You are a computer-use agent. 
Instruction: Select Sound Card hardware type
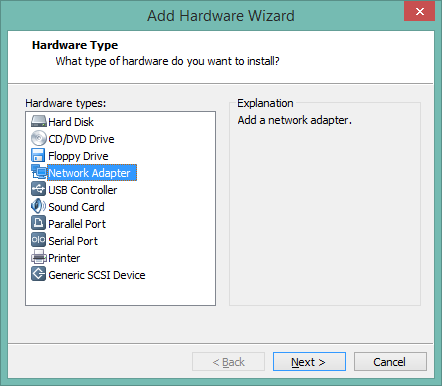pos(76,207)
